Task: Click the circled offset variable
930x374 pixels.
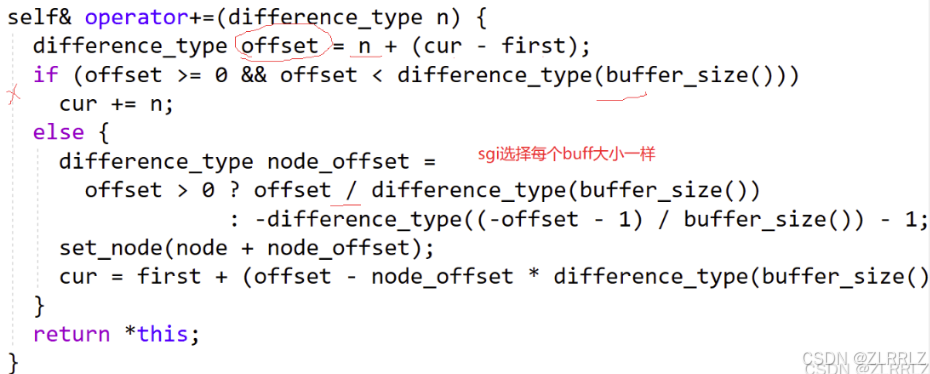Action: (281, 46)
